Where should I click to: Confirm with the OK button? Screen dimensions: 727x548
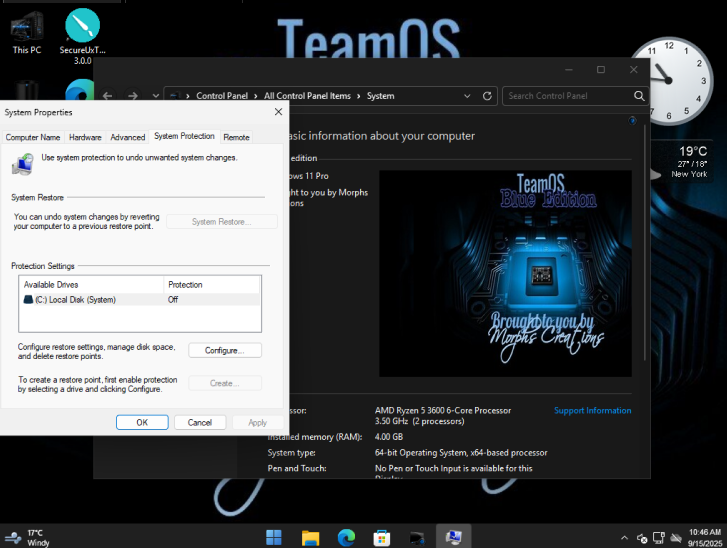pos(142,422)
